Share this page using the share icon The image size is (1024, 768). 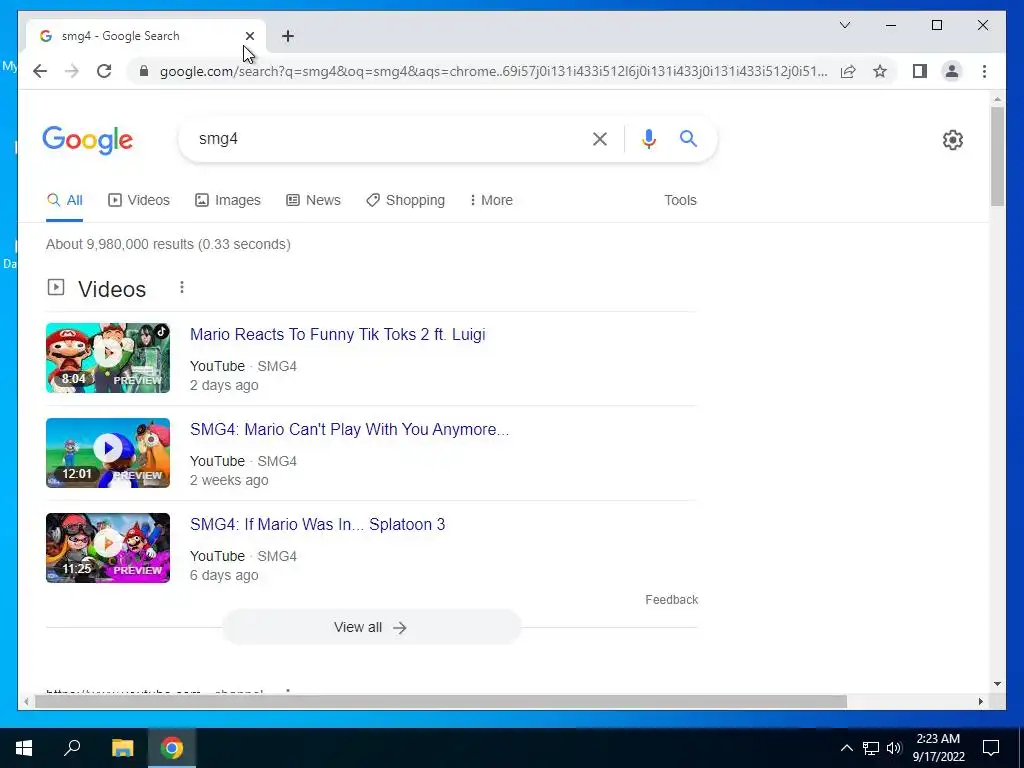click(x=848, y=71)
